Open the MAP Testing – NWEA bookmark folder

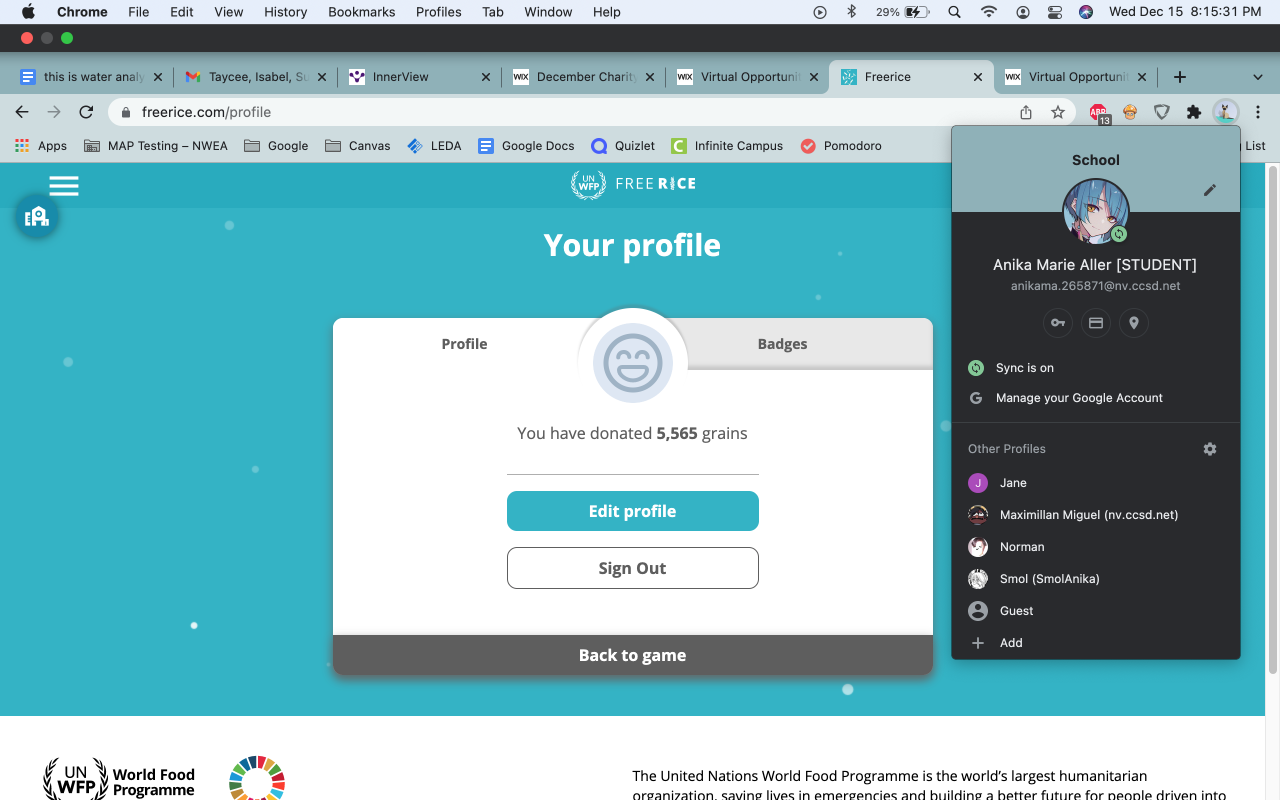(156, 146)
